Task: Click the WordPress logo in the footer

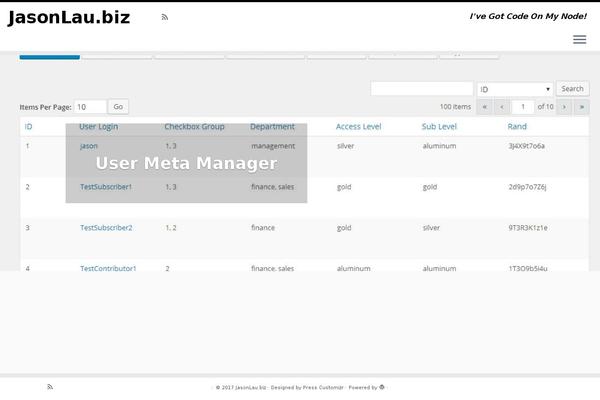Action: pyautogui.click(x=382, y=387)
